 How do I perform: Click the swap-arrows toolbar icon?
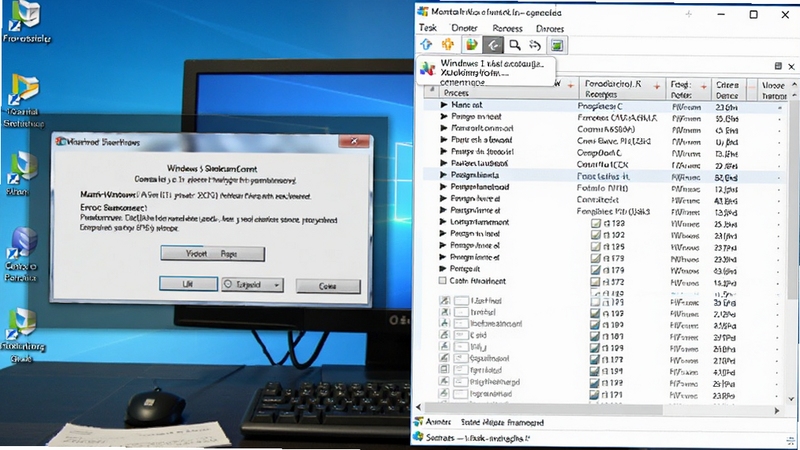pos(535,45)
